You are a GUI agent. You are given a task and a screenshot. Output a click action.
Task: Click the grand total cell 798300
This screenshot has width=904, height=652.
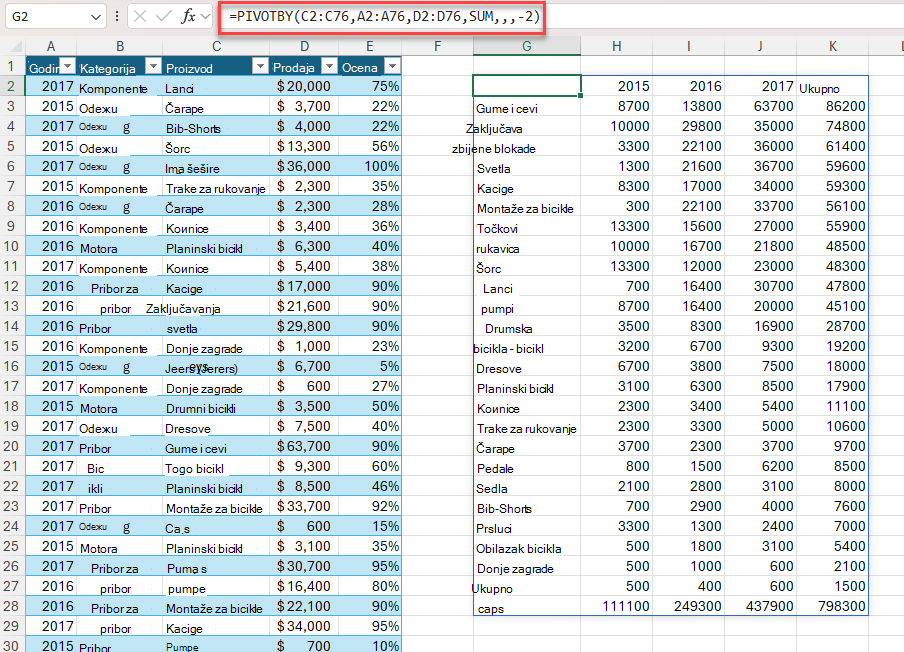[x=832, y=606]
